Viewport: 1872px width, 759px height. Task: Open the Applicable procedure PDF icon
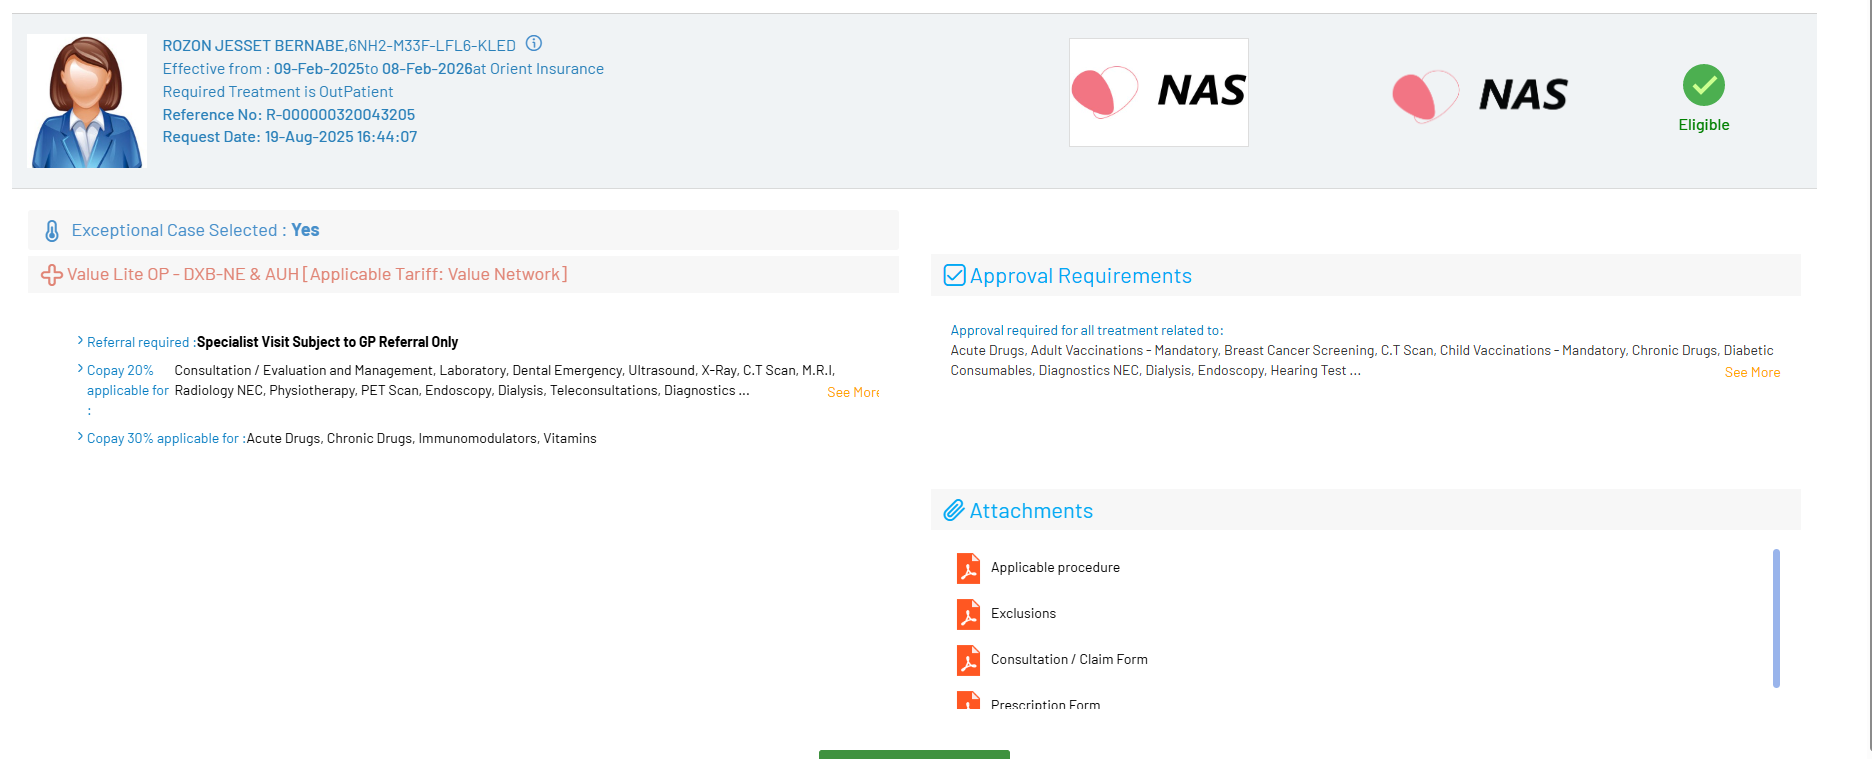coord(968,568)
